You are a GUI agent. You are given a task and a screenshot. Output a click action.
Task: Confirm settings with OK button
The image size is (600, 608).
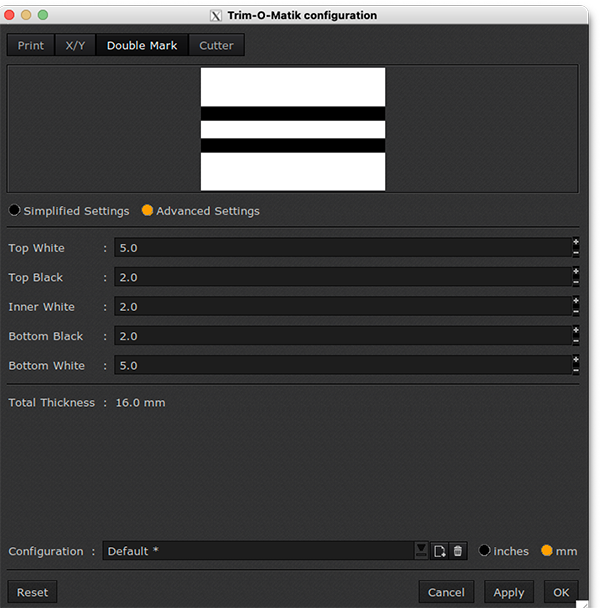coord(561,592)
